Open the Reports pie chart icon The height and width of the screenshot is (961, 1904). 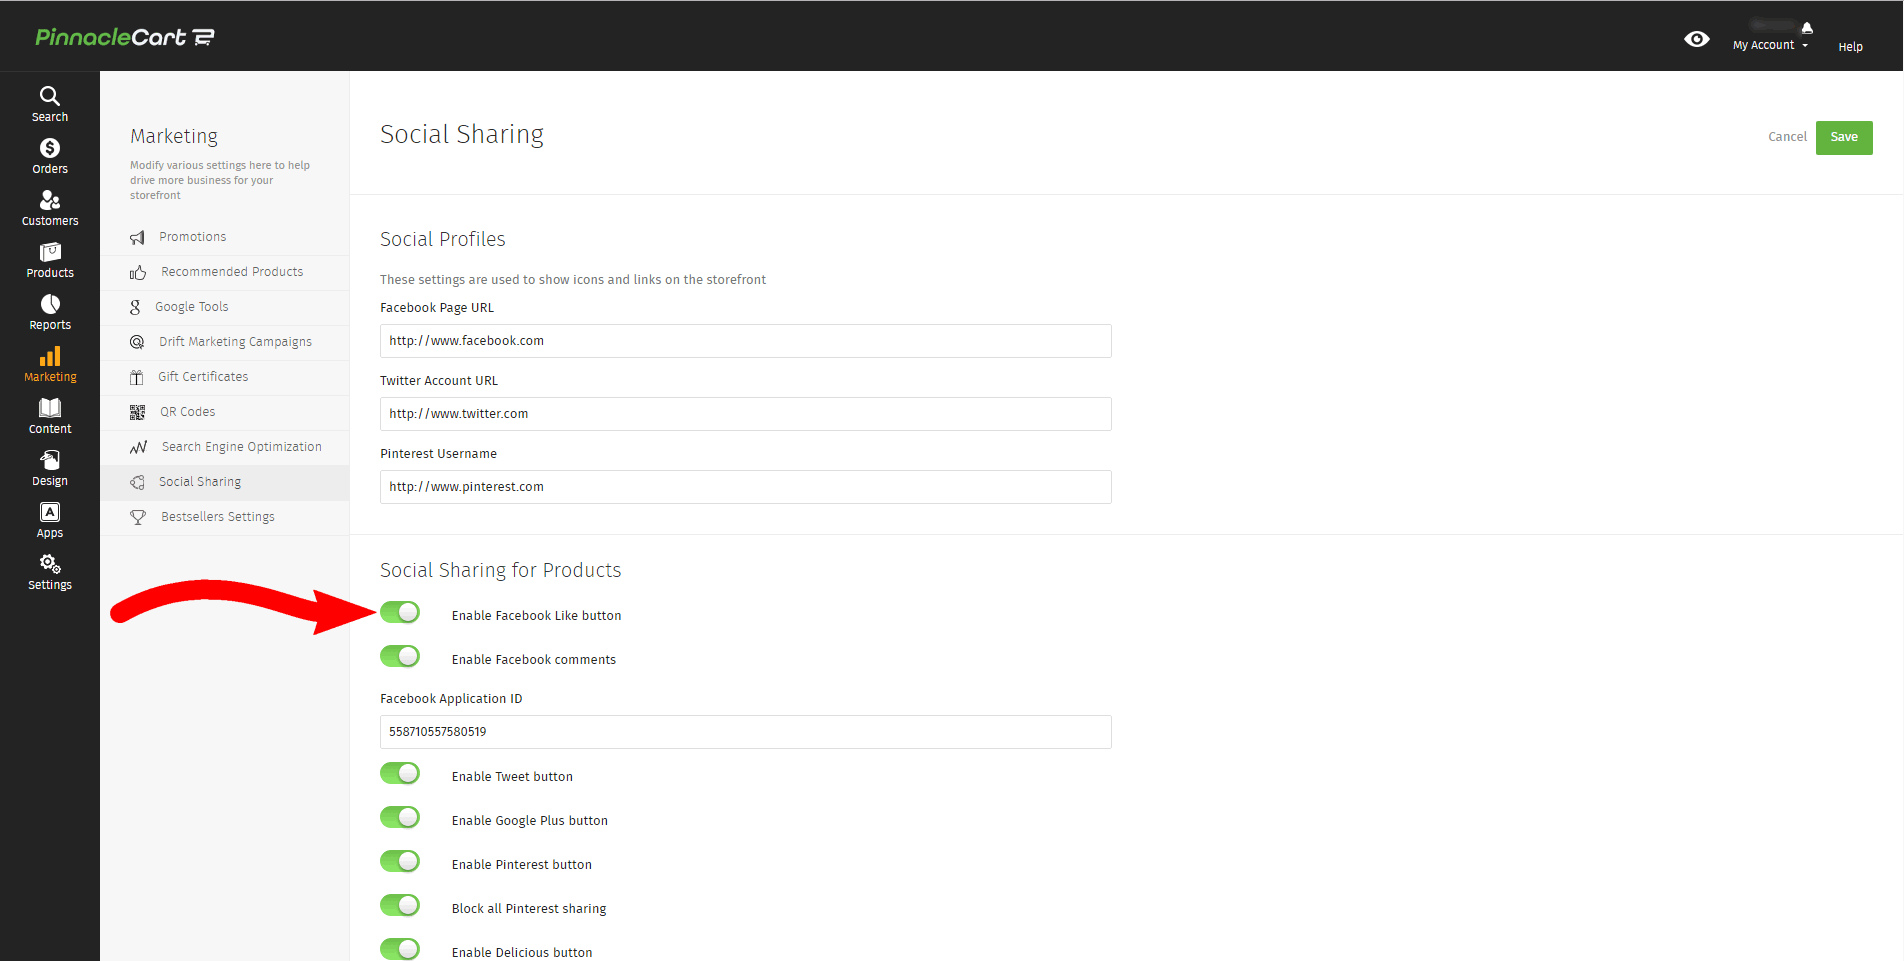pos(50,304)
